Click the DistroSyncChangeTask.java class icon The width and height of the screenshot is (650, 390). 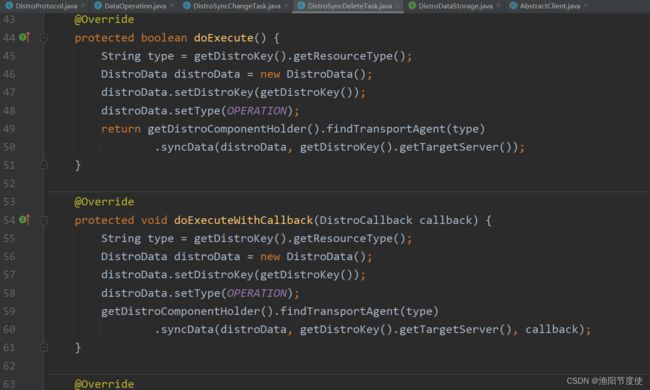(187, 5)
